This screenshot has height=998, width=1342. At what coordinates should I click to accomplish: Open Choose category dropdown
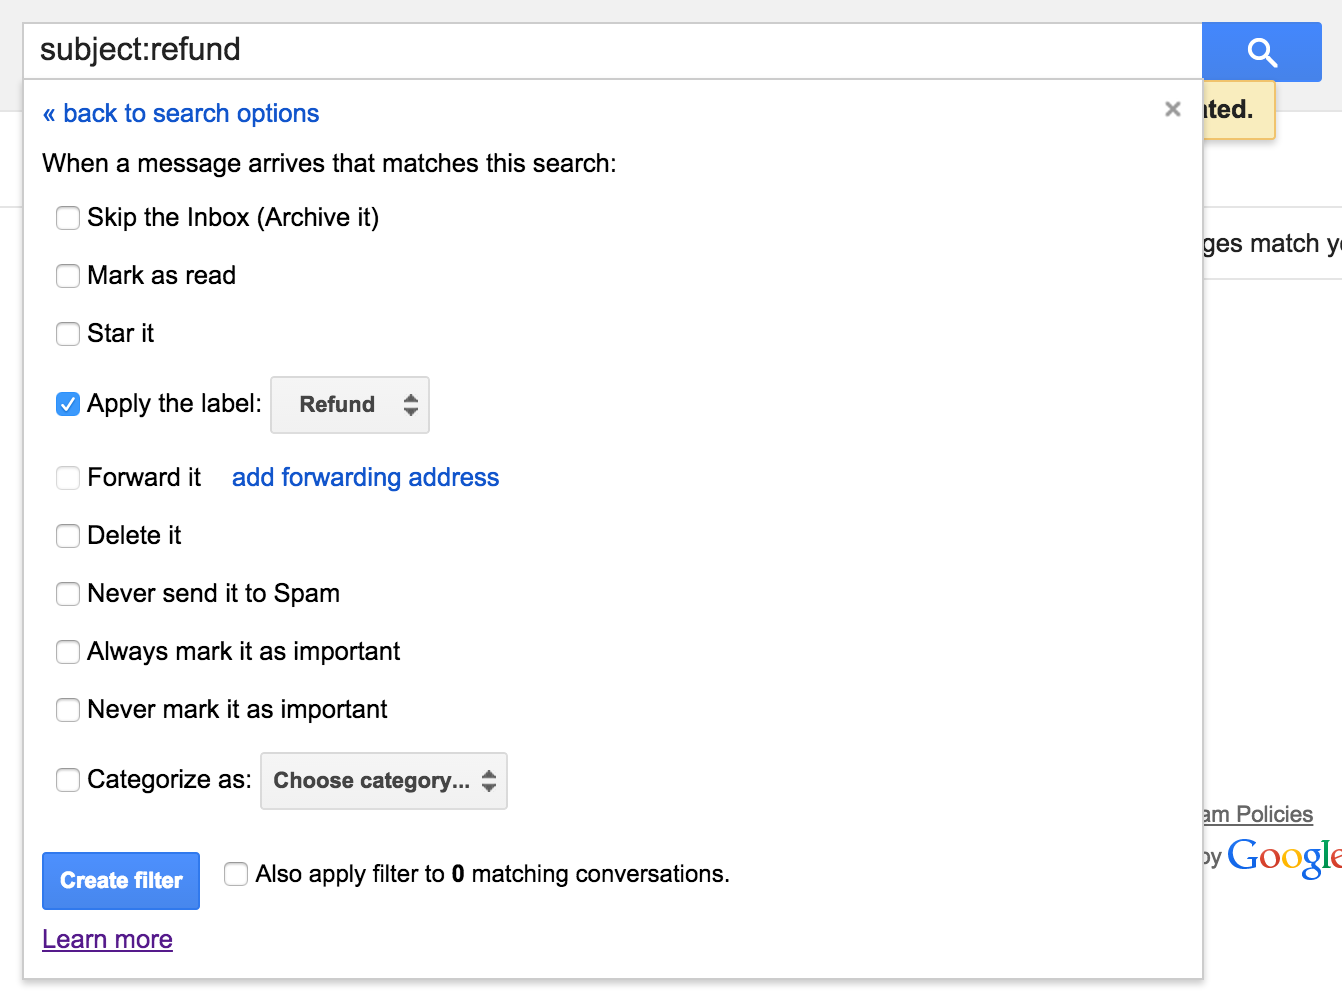click(384, 781)
